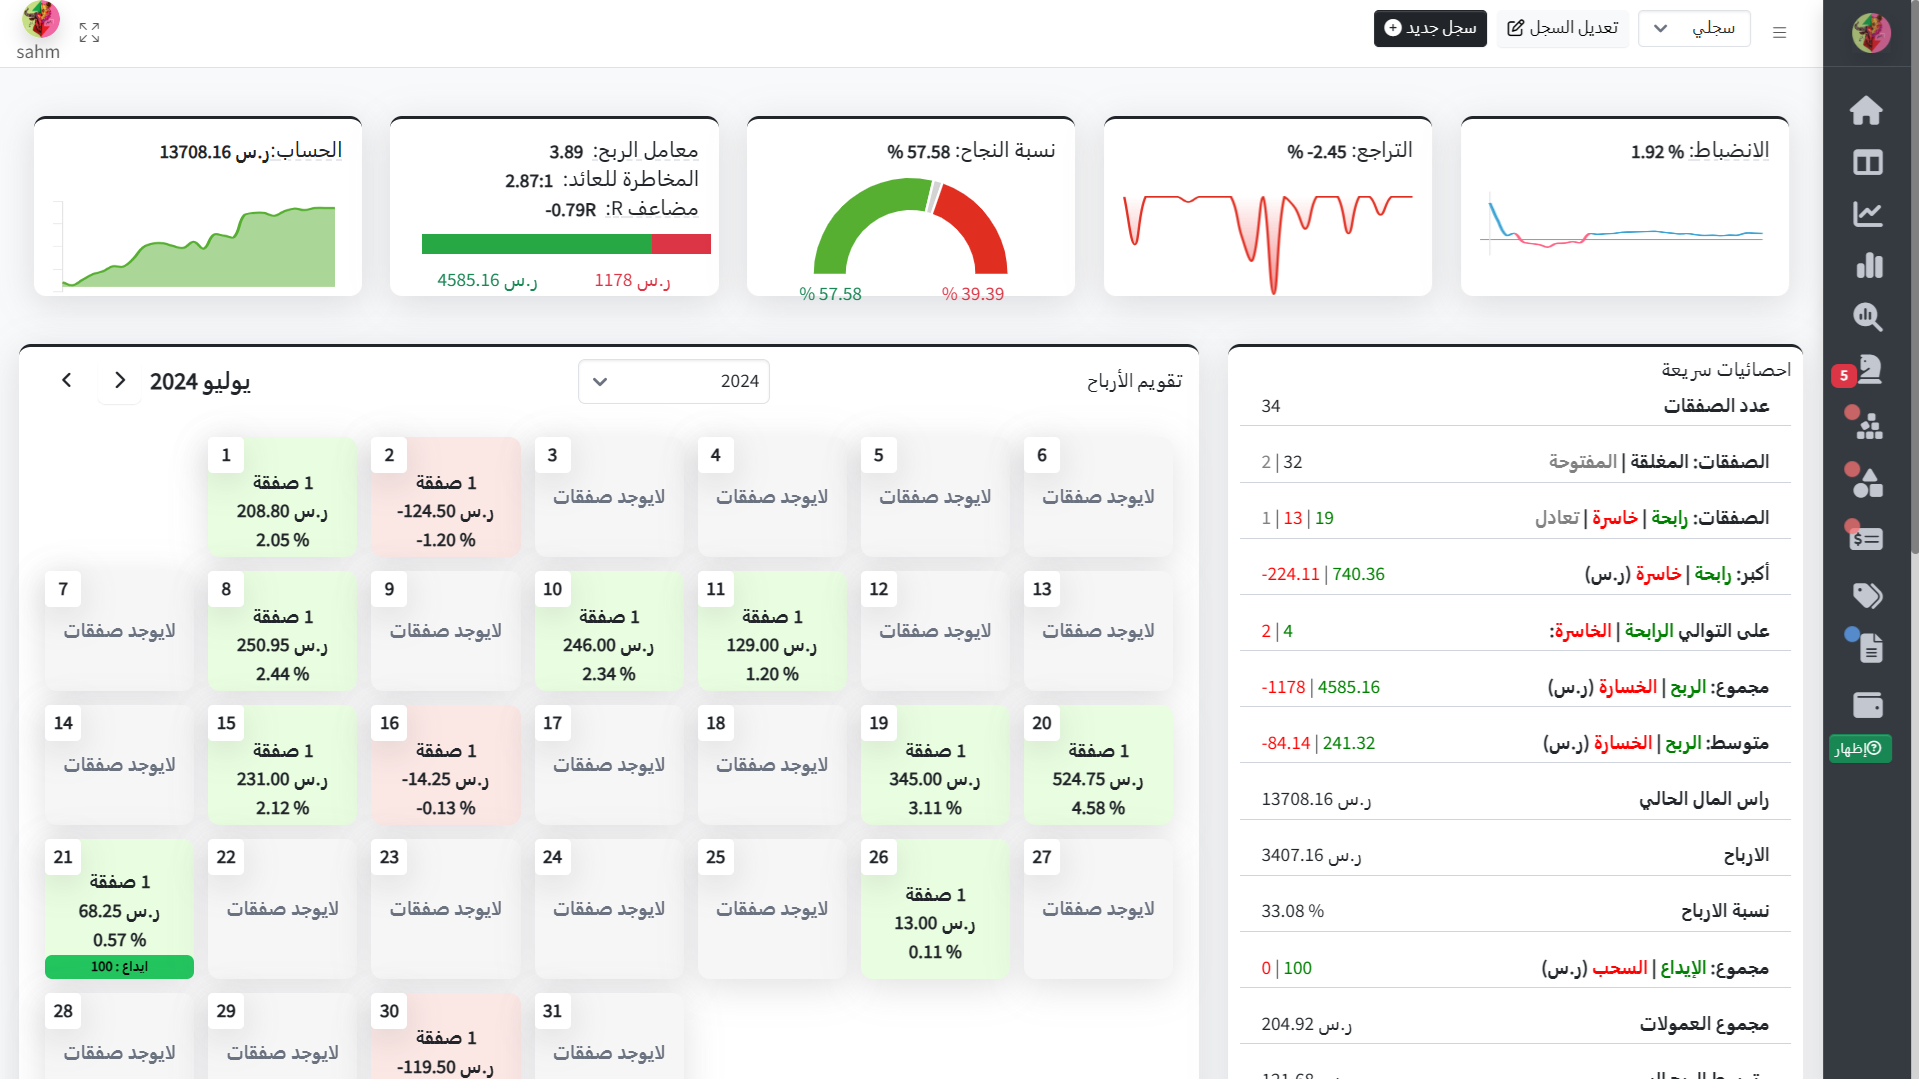Toggle the green إظهار help button
1919x1079 pixels.
tap(1859, 748)
